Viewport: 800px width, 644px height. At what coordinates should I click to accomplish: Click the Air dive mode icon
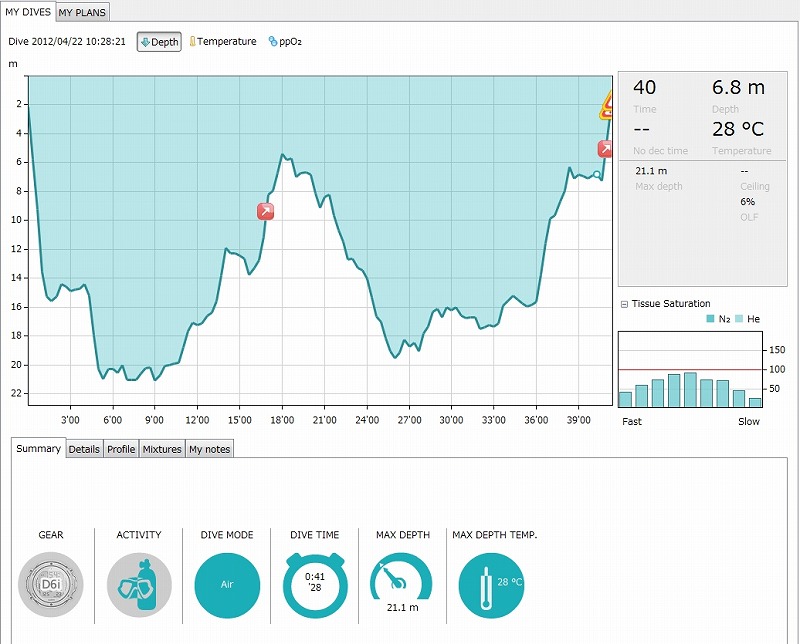pyautogui.click(x=227, y=586)
